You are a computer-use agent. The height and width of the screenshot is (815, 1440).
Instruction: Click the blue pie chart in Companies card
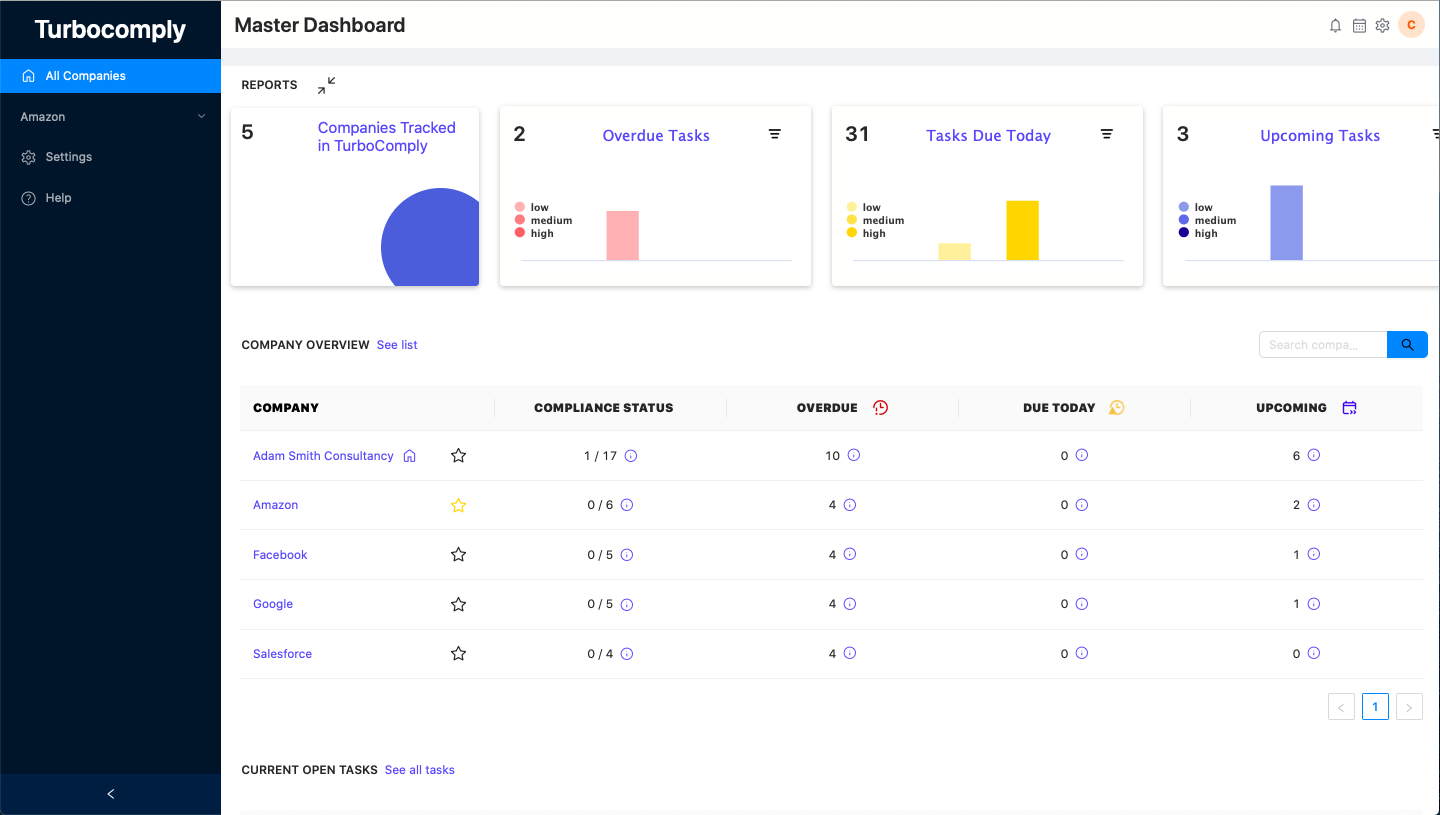(430, 237)
